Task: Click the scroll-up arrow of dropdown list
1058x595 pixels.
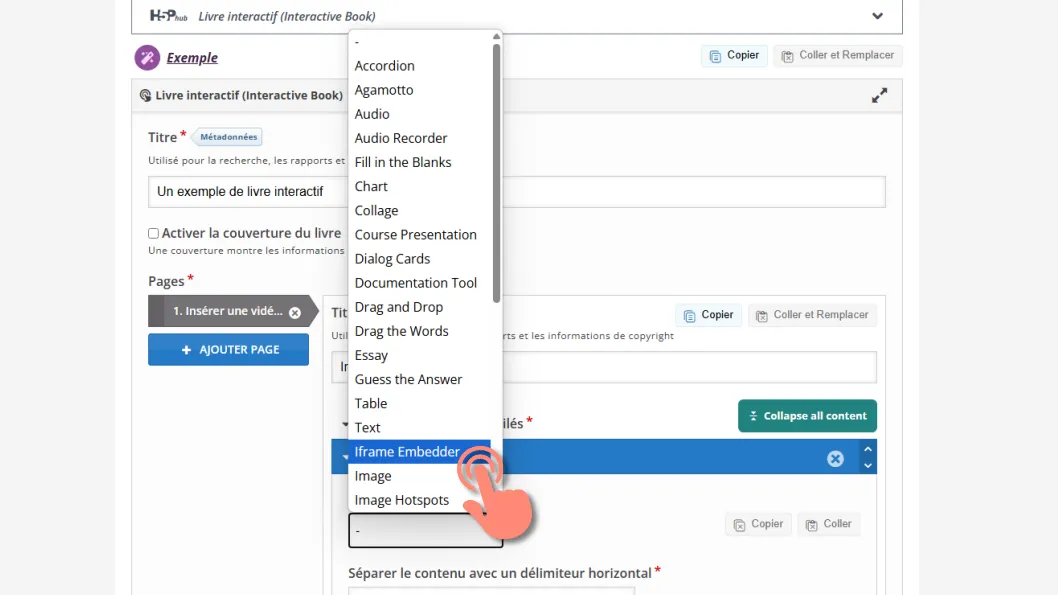Action: [x=497, y=36]
